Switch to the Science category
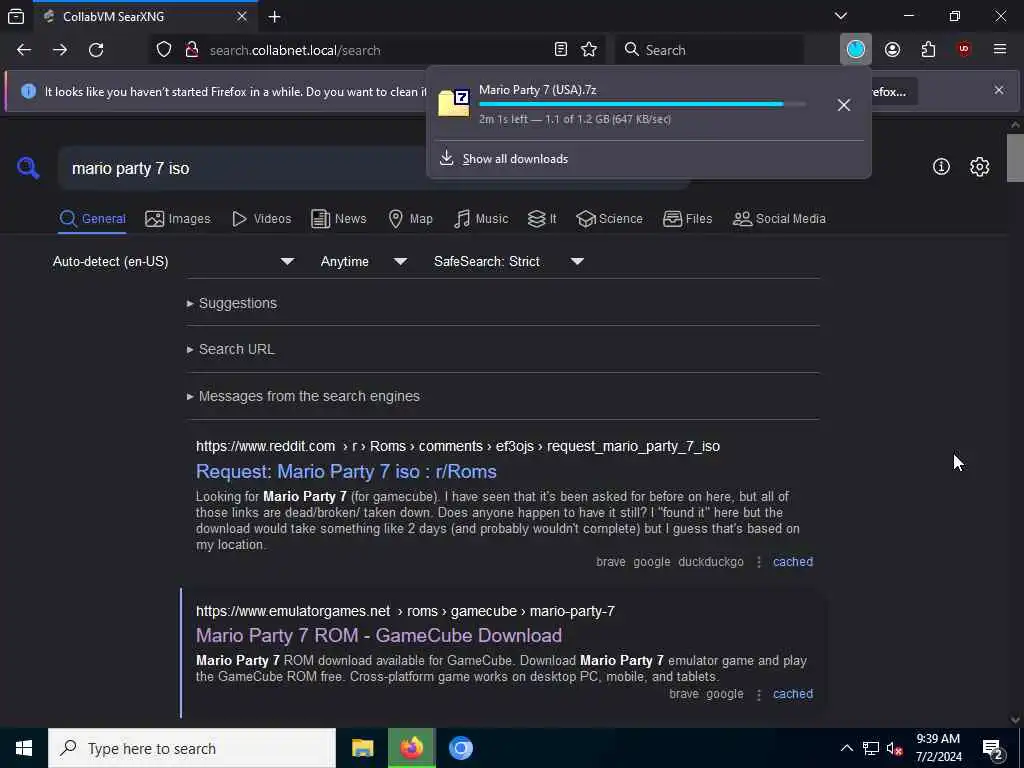1024x768 pixels. [x=610, y=219]
